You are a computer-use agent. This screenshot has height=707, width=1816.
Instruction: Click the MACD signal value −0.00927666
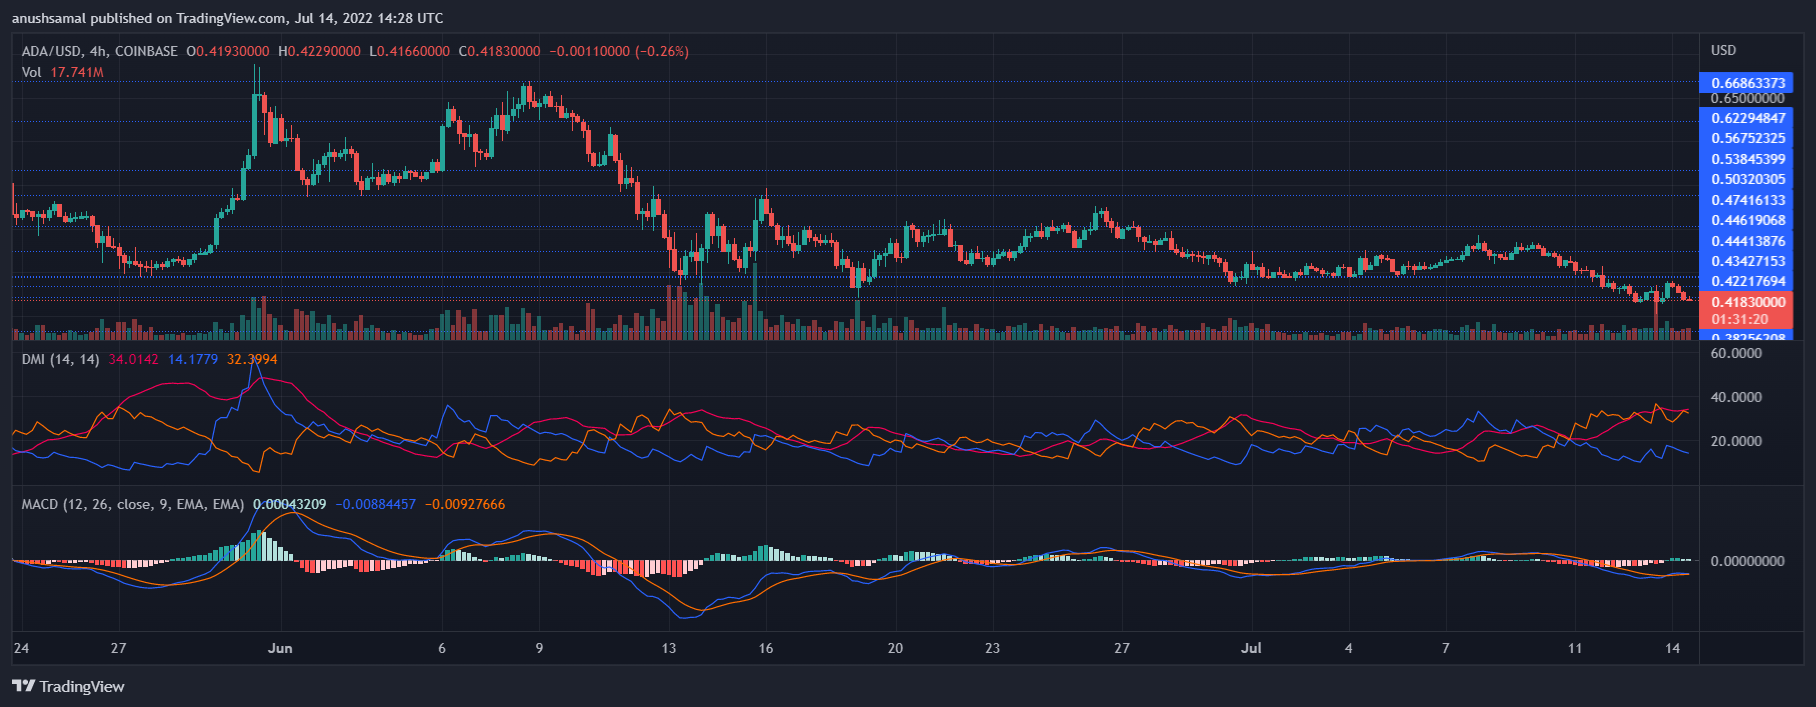click(x=465, y=504)
